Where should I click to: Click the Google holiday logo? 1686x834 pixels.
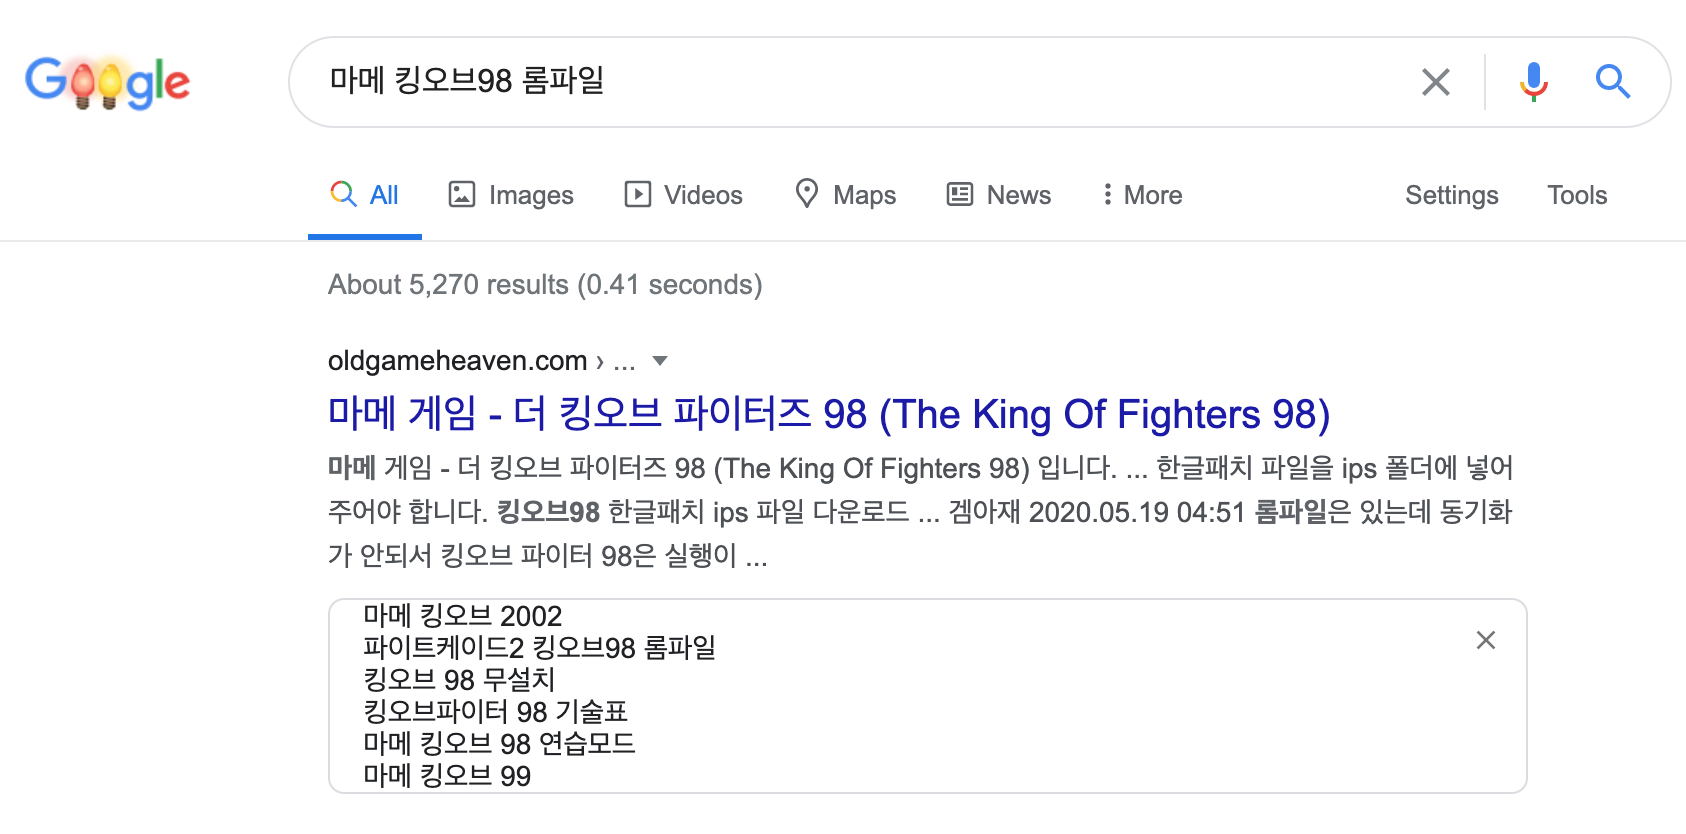(108, 82)
